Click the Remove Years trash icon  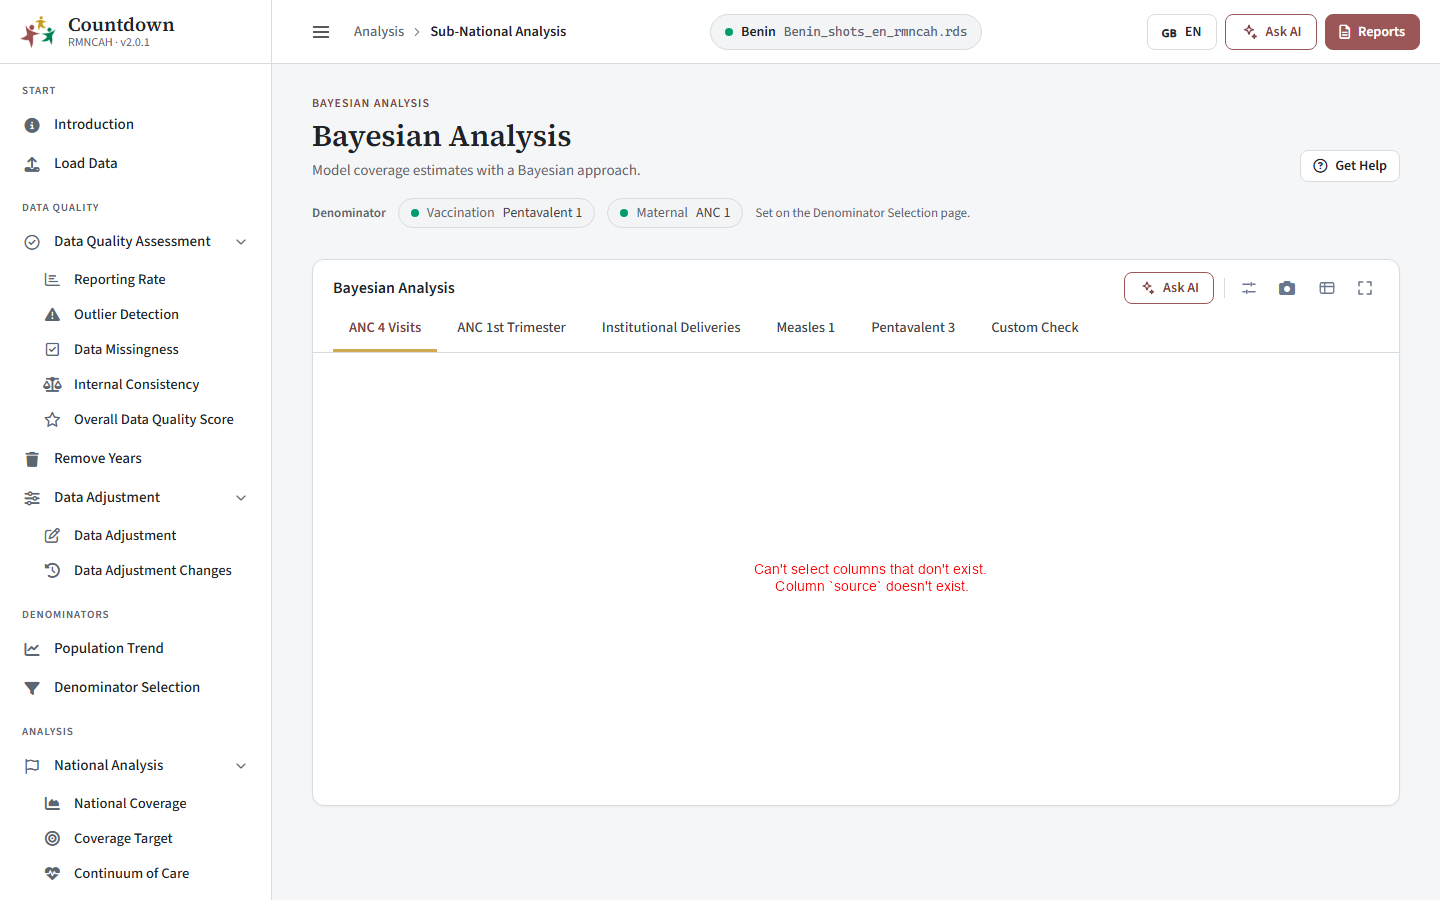(x=32, y=459)
